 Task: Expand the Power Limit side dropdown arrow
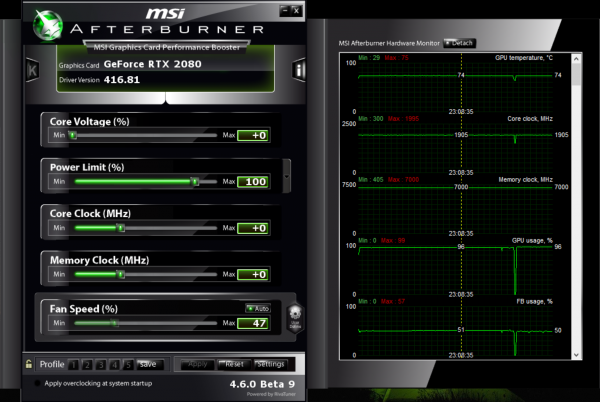click(x=287, y=176)
